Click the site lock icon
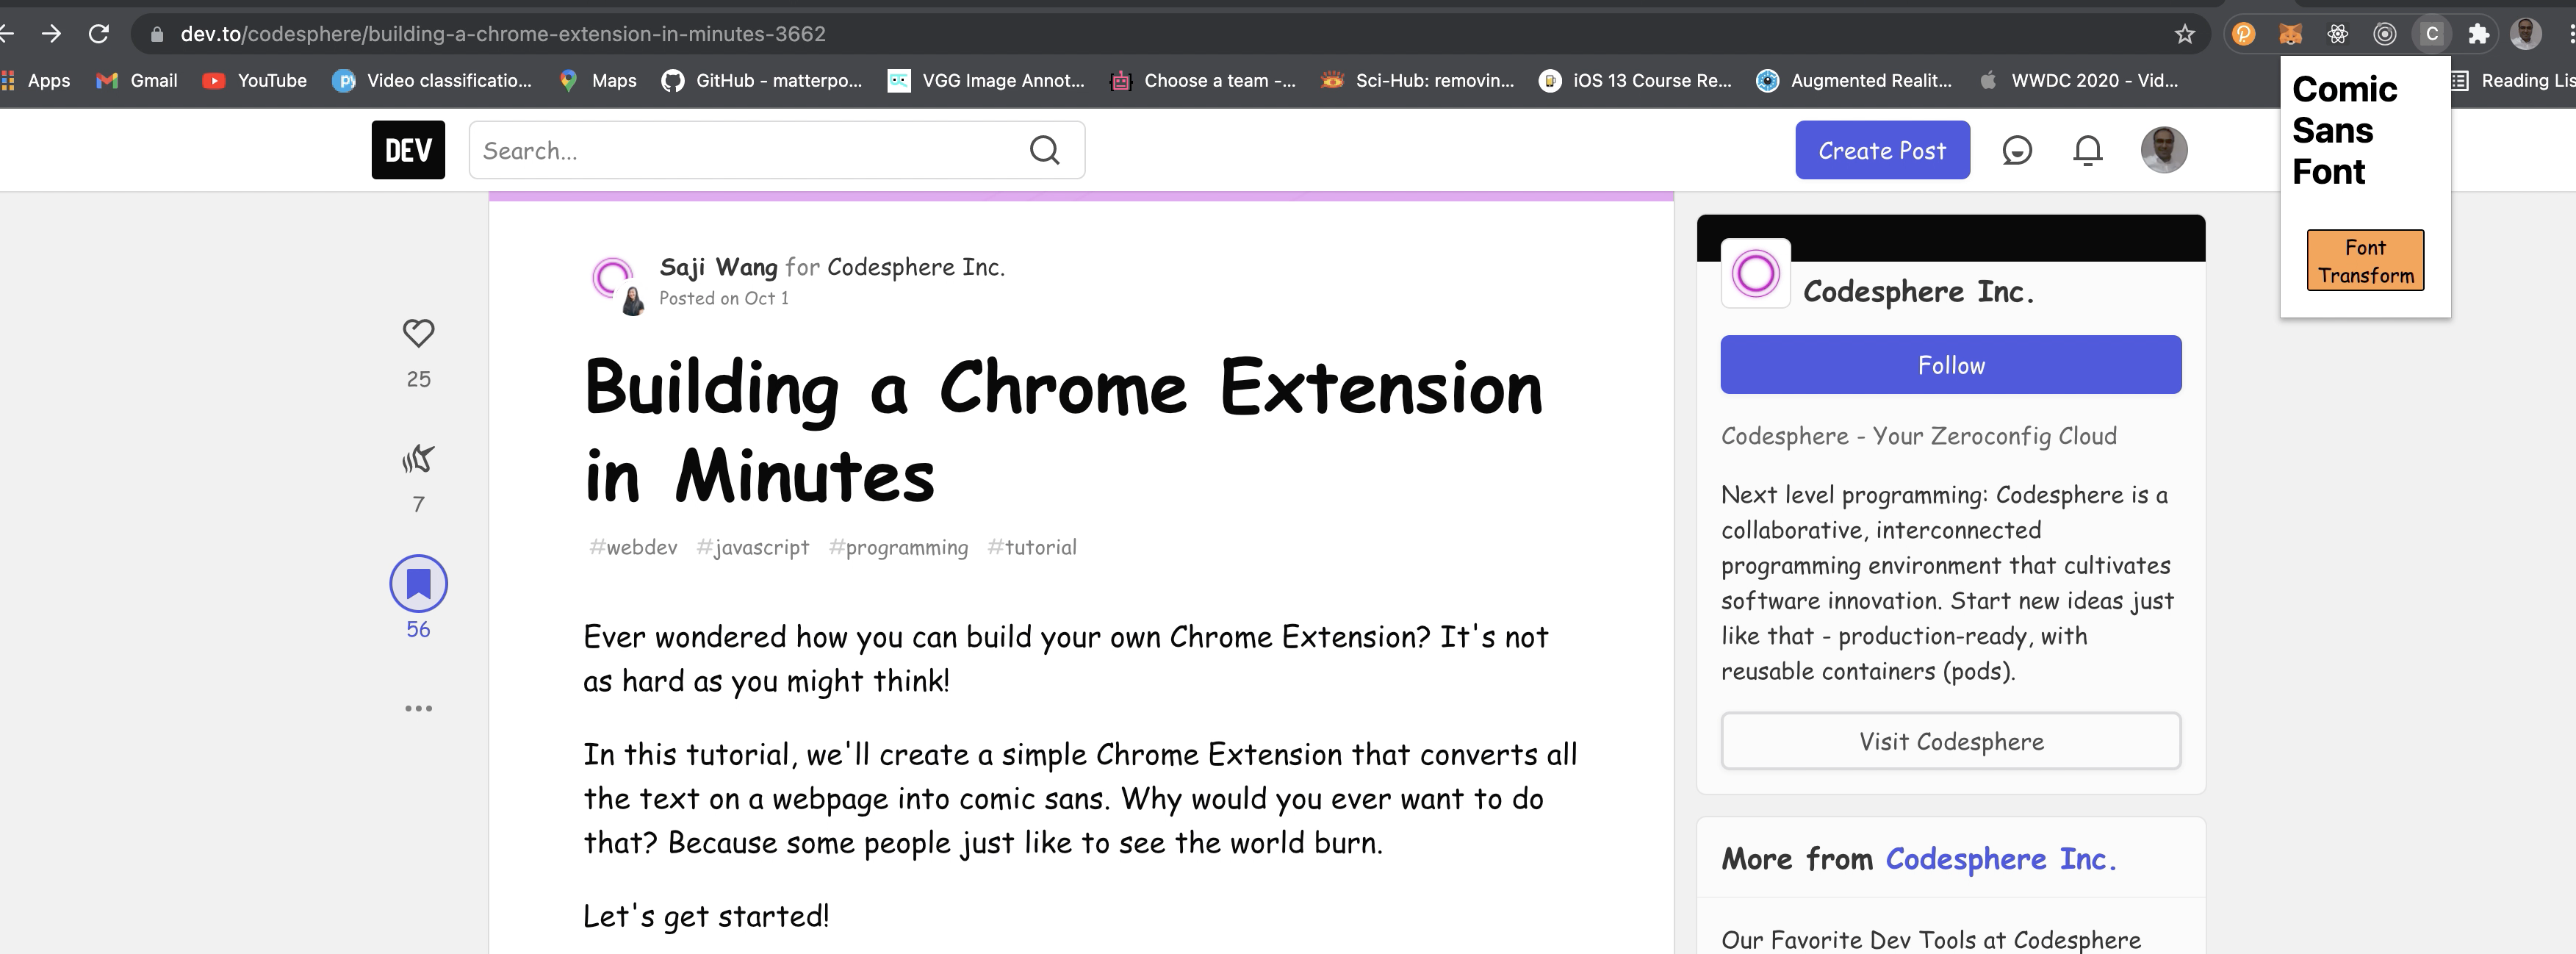This screenshot has height=954, width=2576. click(x=156, y=34)
